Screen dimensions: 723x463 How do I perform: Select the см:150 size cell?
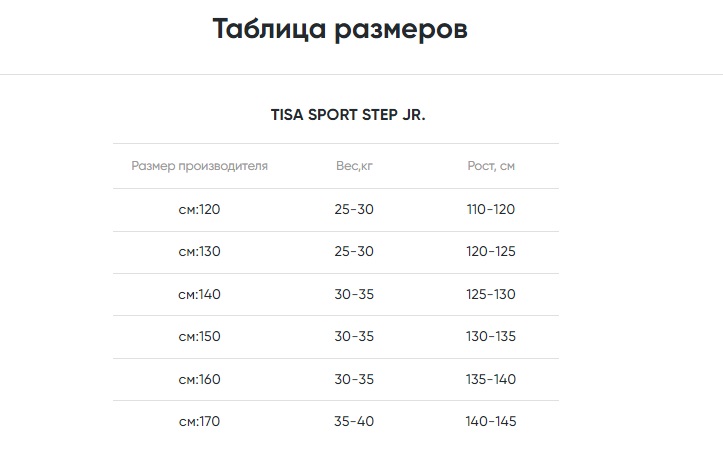click(x=199, y=336)
